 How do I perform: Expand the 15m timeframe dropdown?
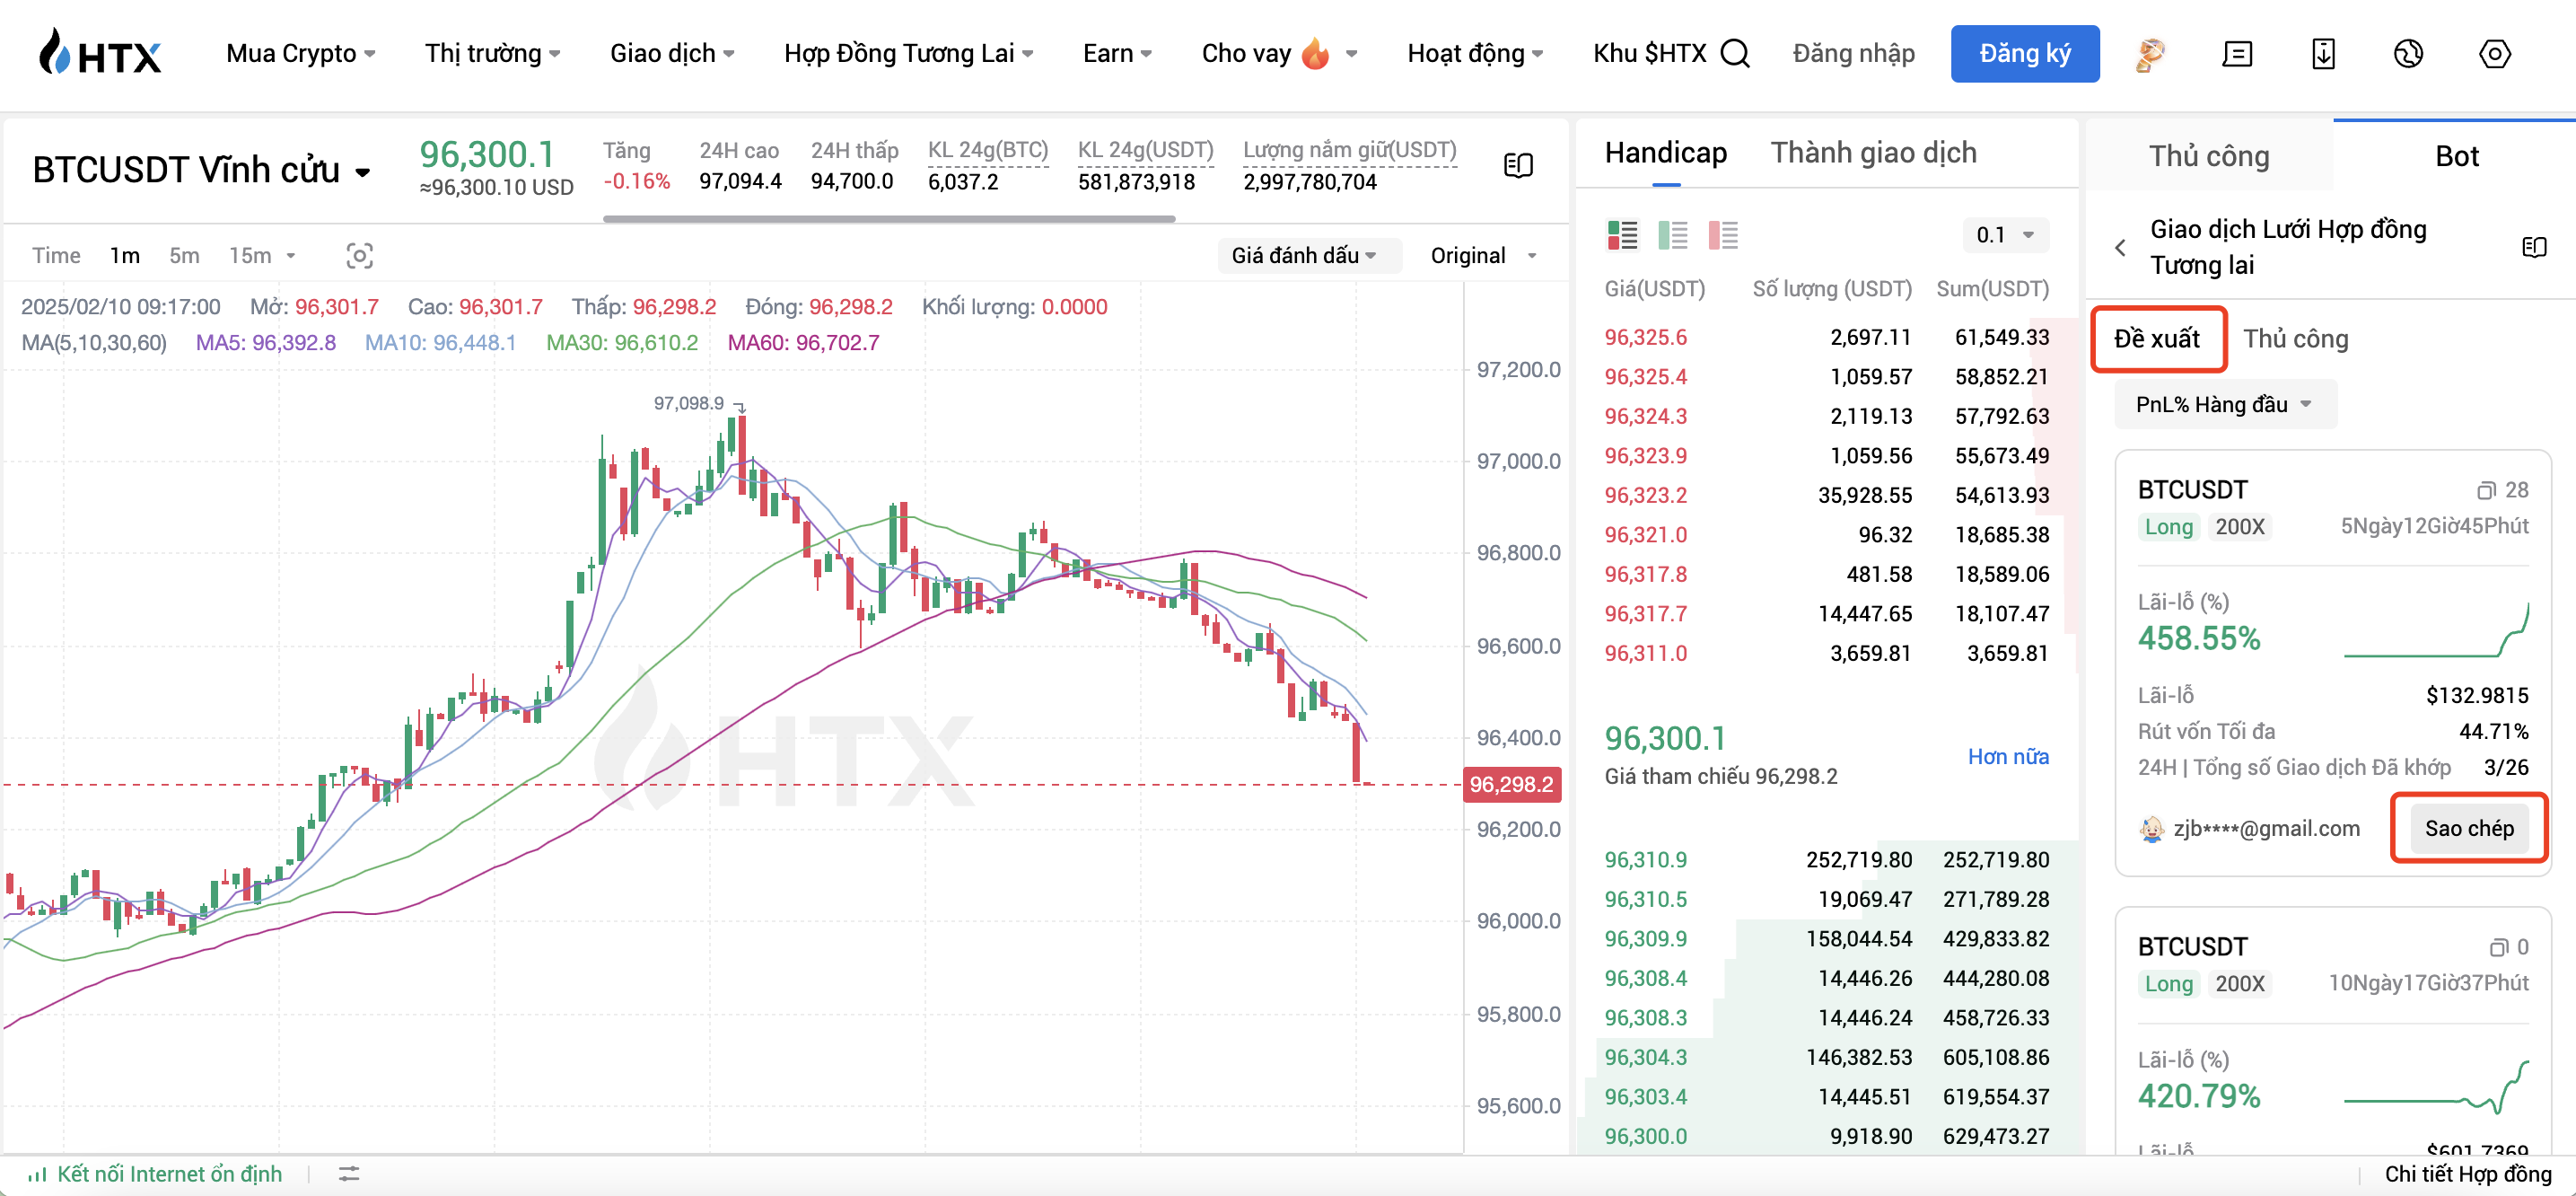click(262, 256)
